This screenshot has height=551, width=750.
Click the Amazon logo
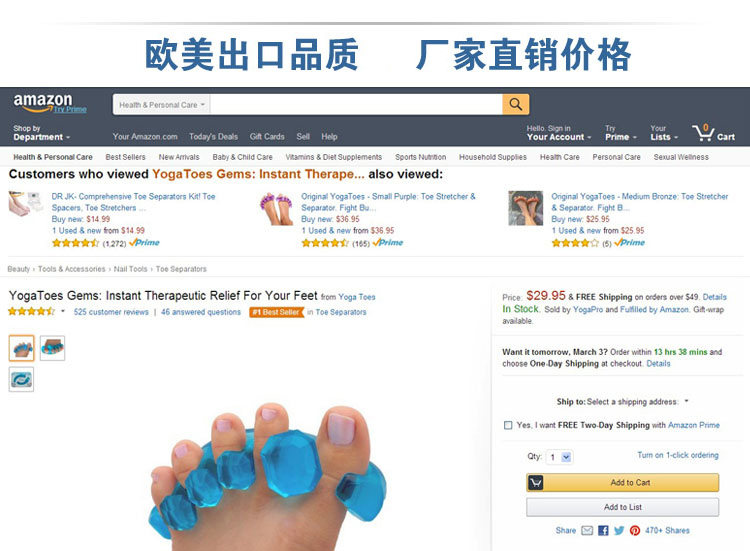43,102
